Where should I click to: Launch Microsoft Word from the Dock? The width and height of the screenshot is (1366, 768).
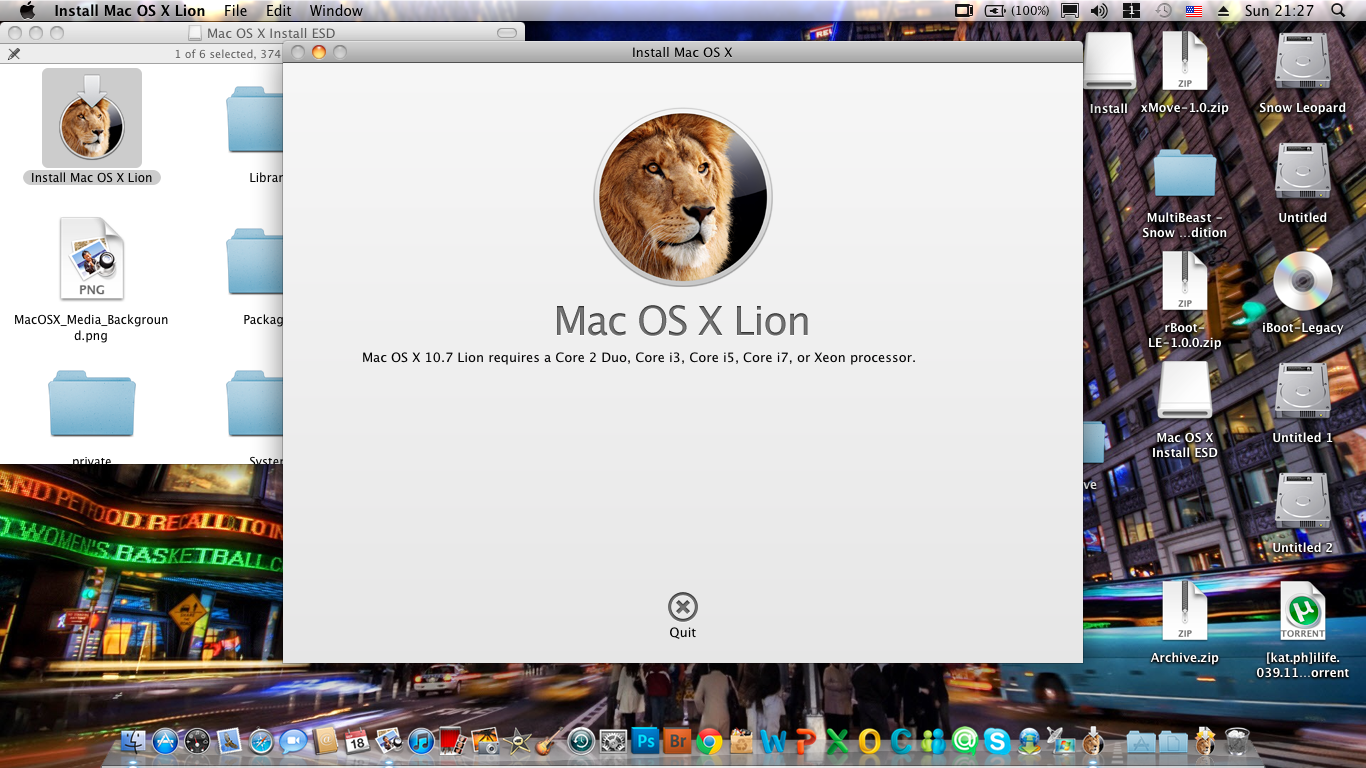tap(773, 741)
